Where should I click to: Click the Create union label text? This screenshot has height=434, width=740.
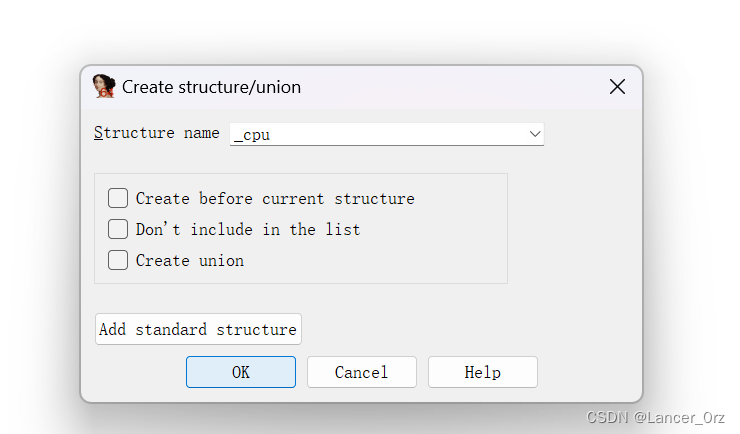190,260
